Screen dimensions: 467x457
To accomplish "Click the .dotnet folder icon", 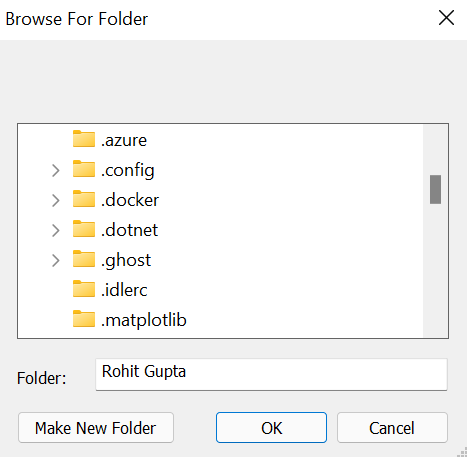I will [84, 229].
